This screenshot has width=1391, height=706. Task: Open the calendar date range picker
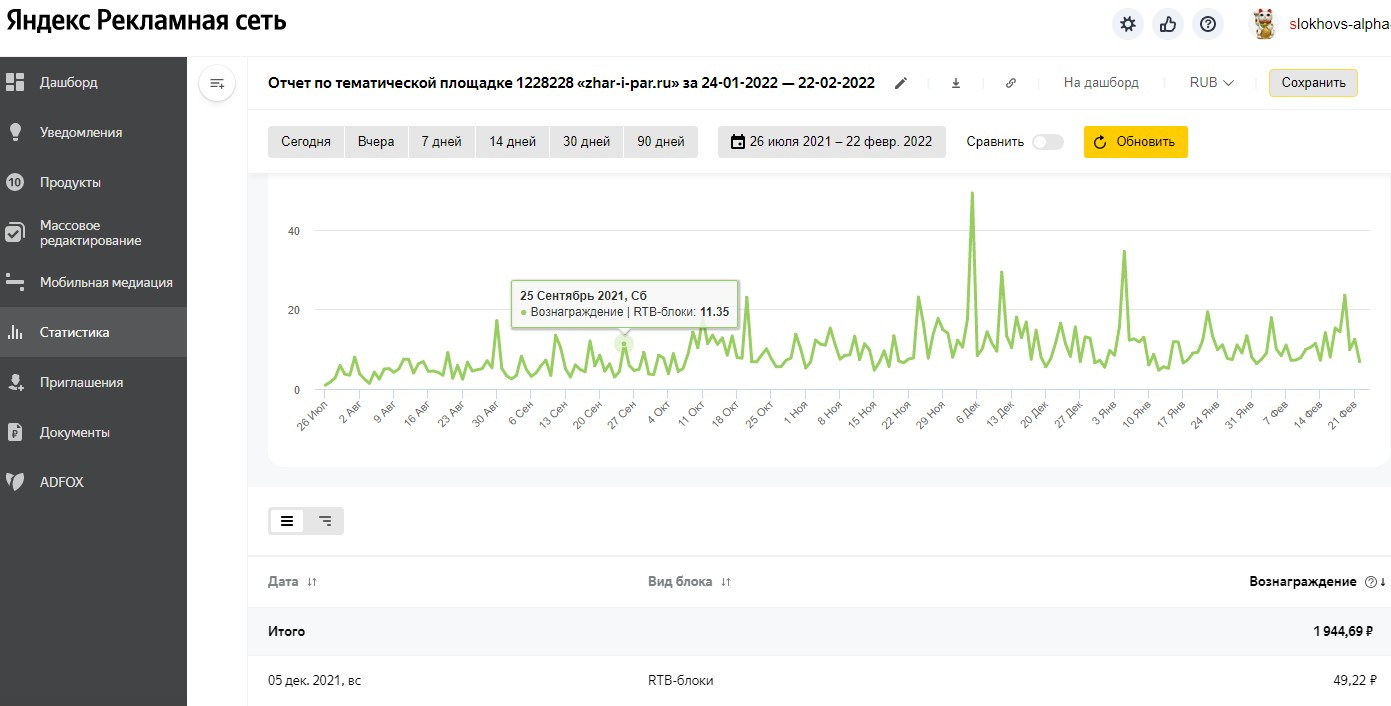click(831, 142)
